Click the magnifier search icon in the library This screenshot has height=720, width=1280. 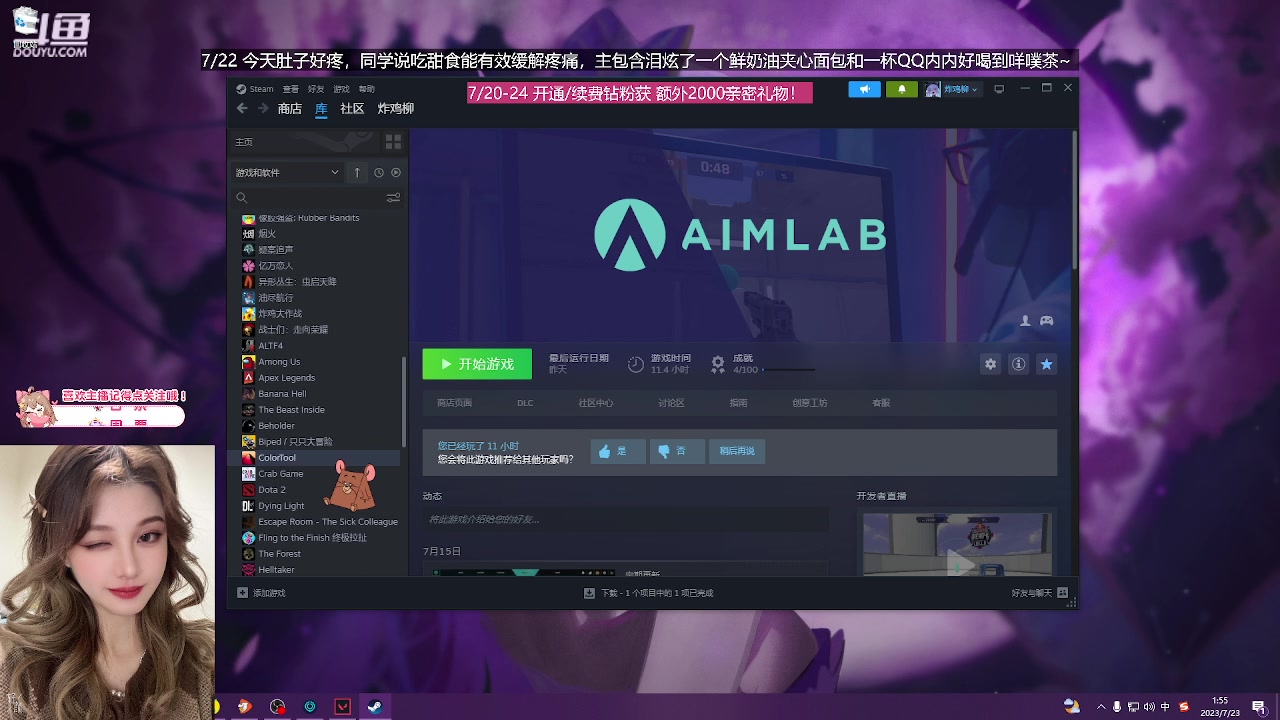pos(241,198)
